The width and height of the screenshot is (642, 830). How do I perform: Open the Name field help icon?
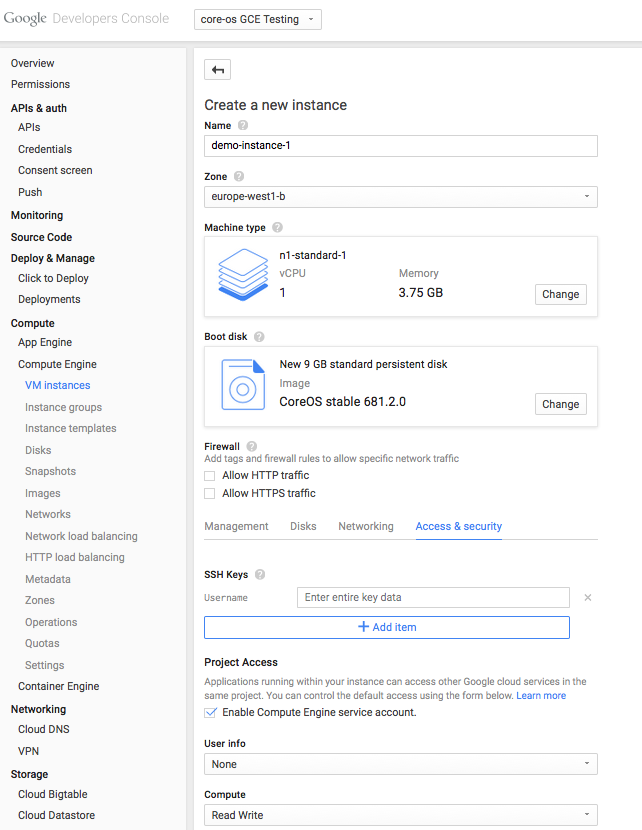click(242, 125)
